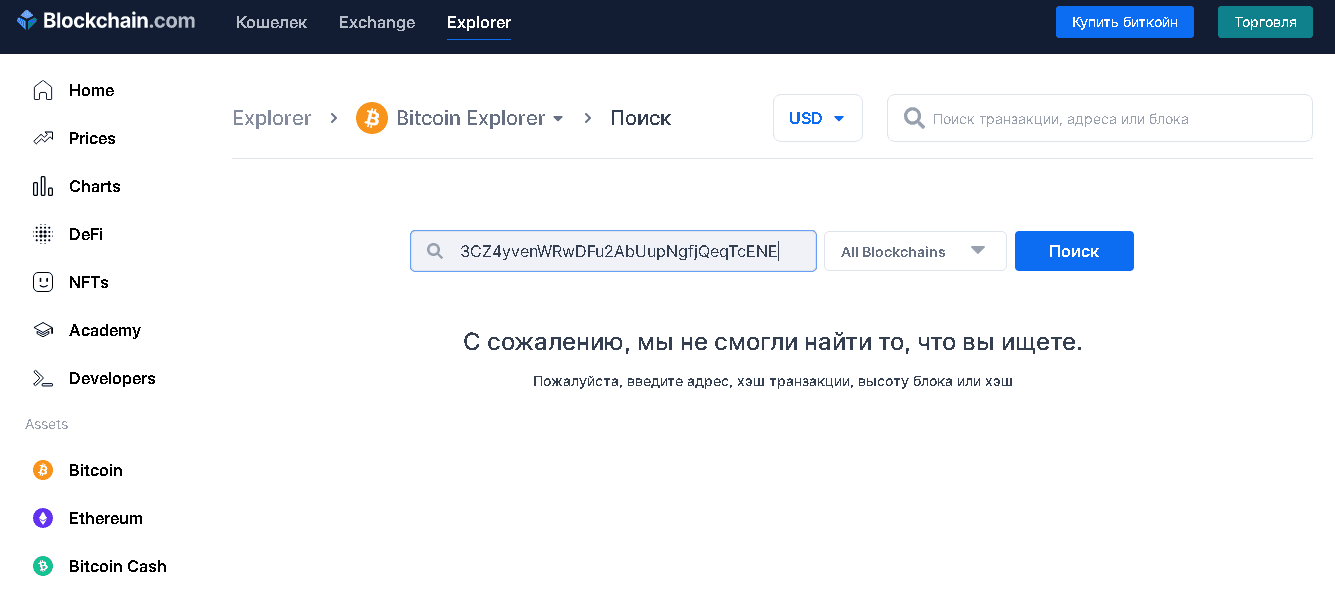The height and width of the screenshot is (596, 1335).
Task: Click the Bitcoin Cash asset icon
Action: (43, 567)
